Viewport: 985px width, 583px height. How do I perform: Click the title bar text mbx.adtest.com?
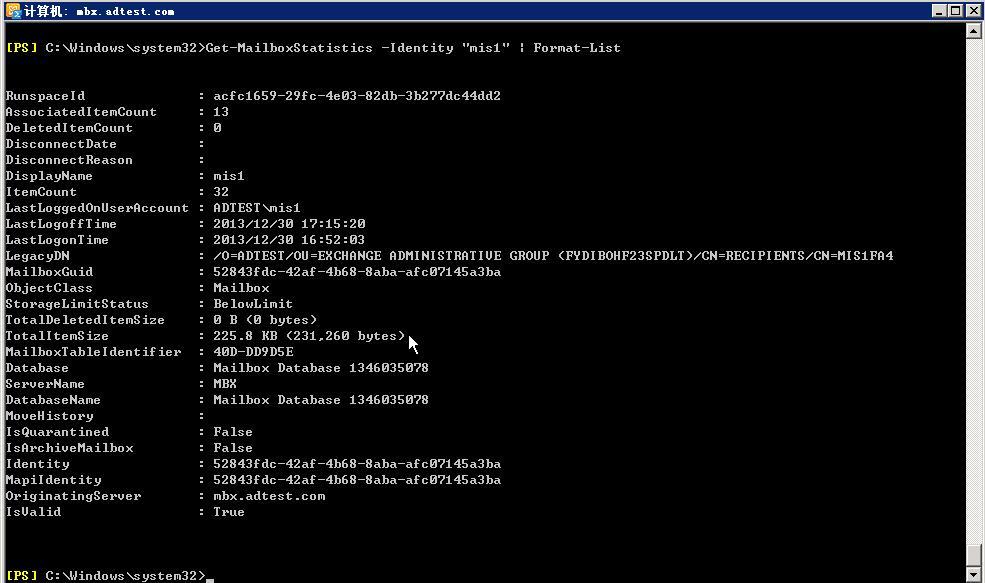pyautogui.click(x=125, y=11)
